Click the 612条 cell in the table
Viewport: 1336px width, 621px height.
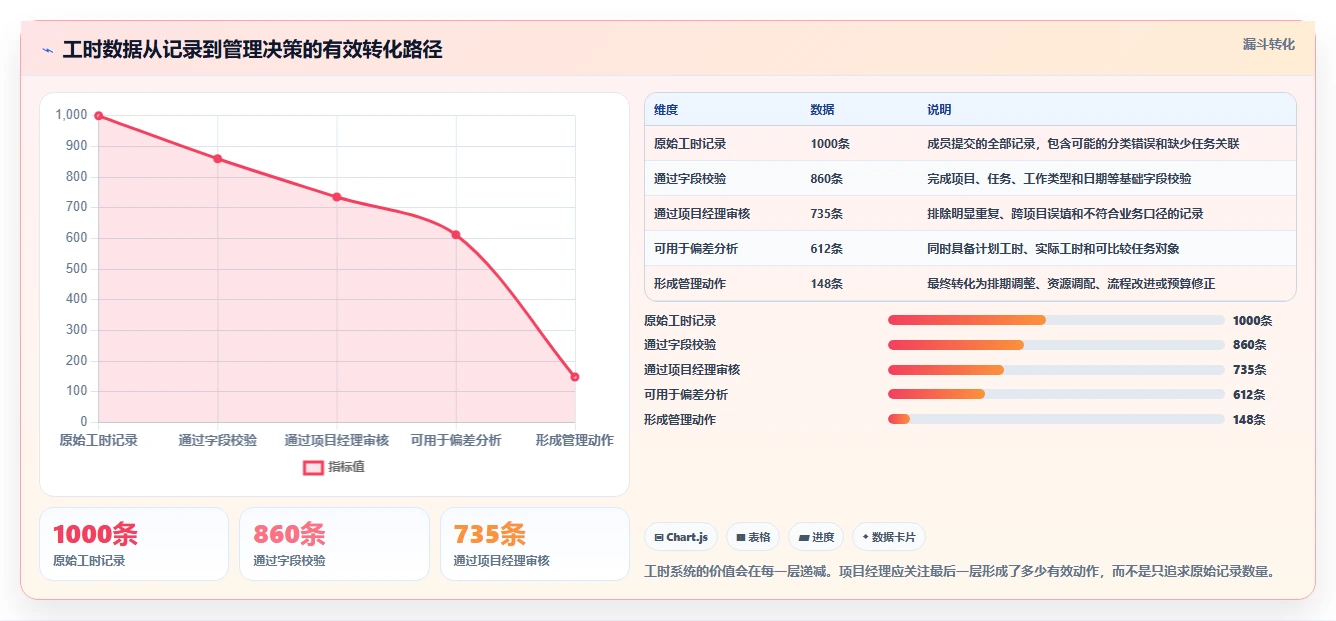click(x=827, y=249)
